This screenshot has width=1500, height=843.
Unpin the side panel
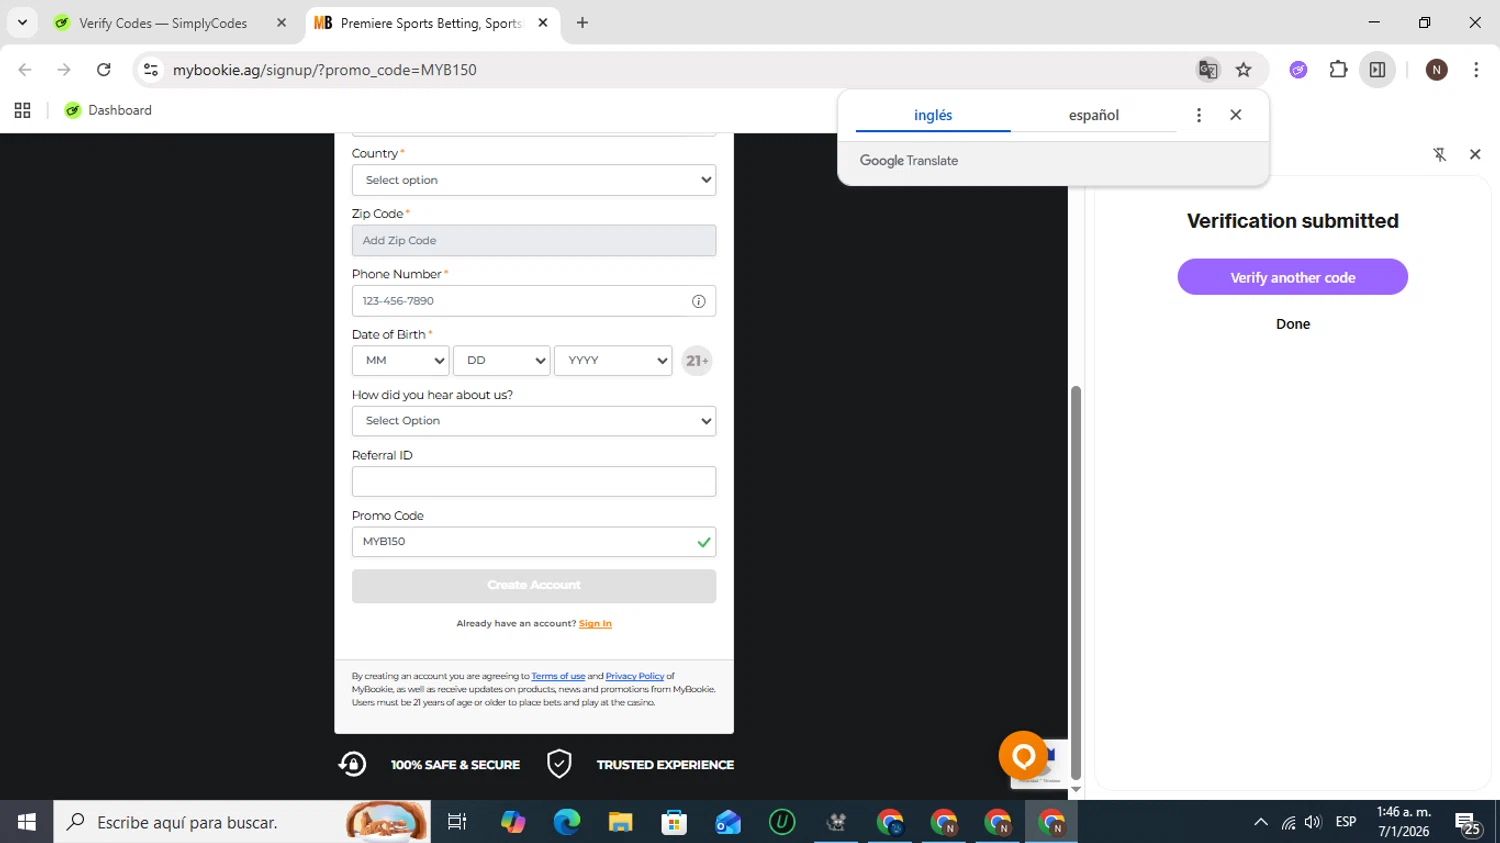point(1440,154)
